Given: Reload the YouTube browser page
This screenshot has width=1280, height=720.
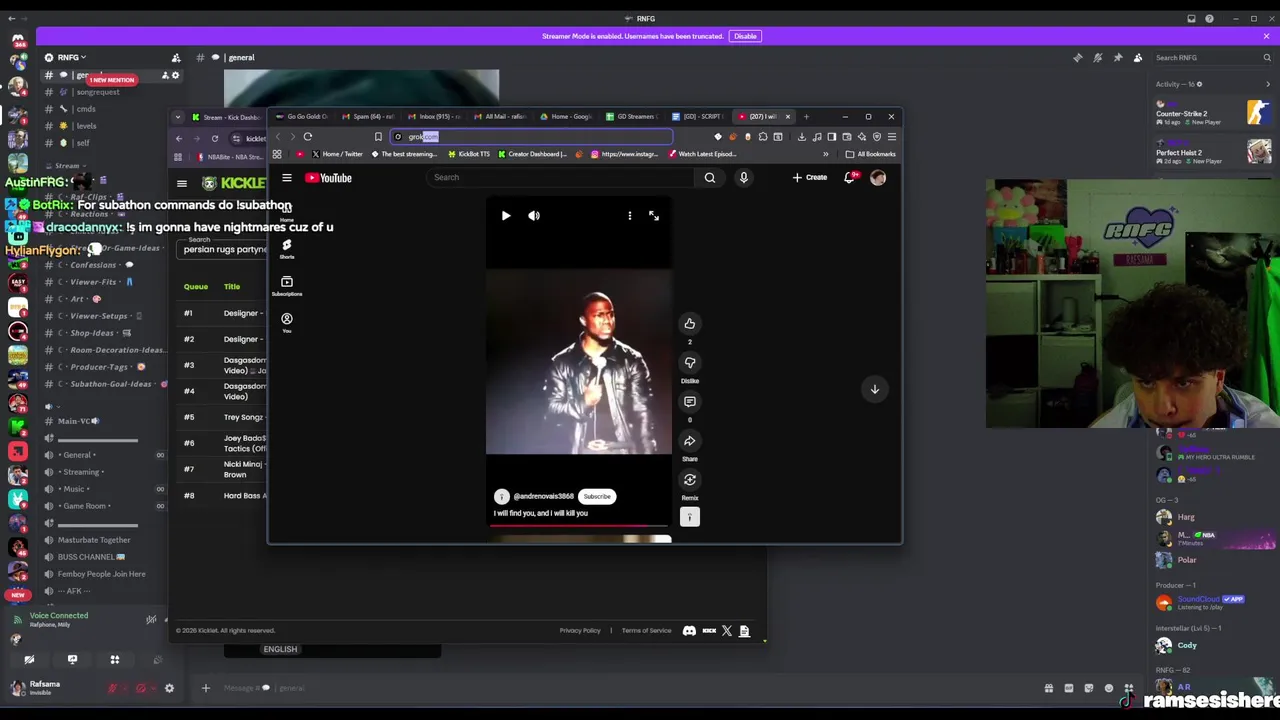Looking at the screenshot, I should [x=308, y=137].
